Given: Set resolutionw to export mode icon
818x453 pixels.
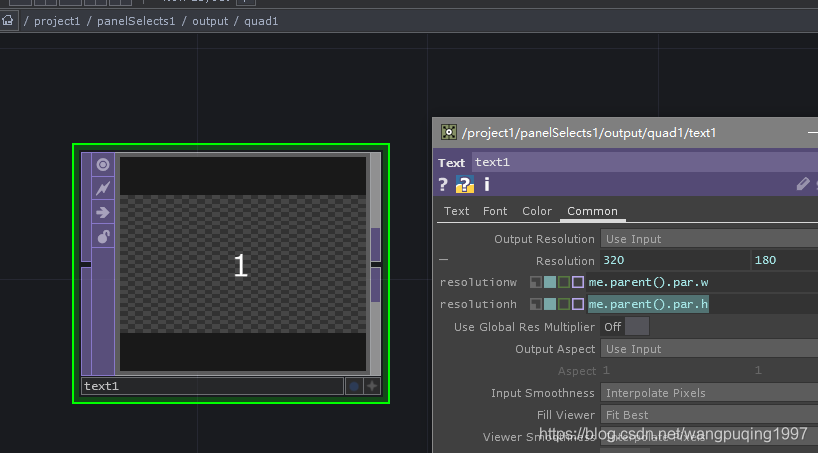Looking at the screenshot, I should (564, 282).
